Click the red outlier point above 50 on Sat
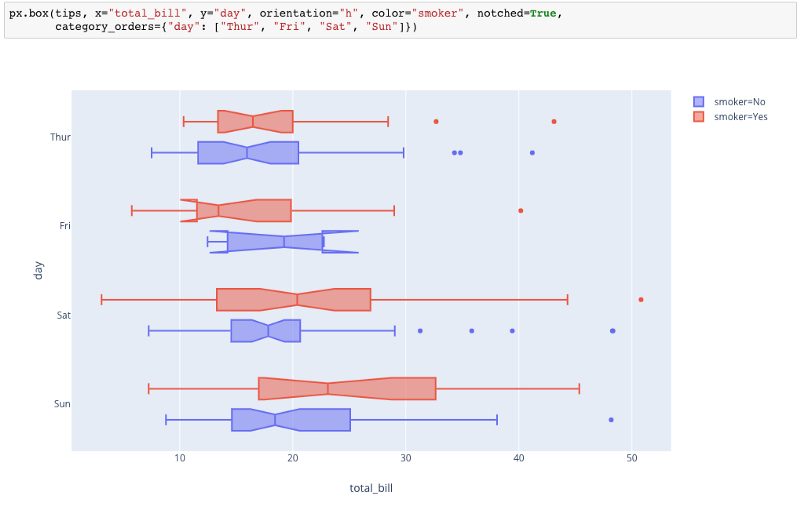 (x=641, y=299)
